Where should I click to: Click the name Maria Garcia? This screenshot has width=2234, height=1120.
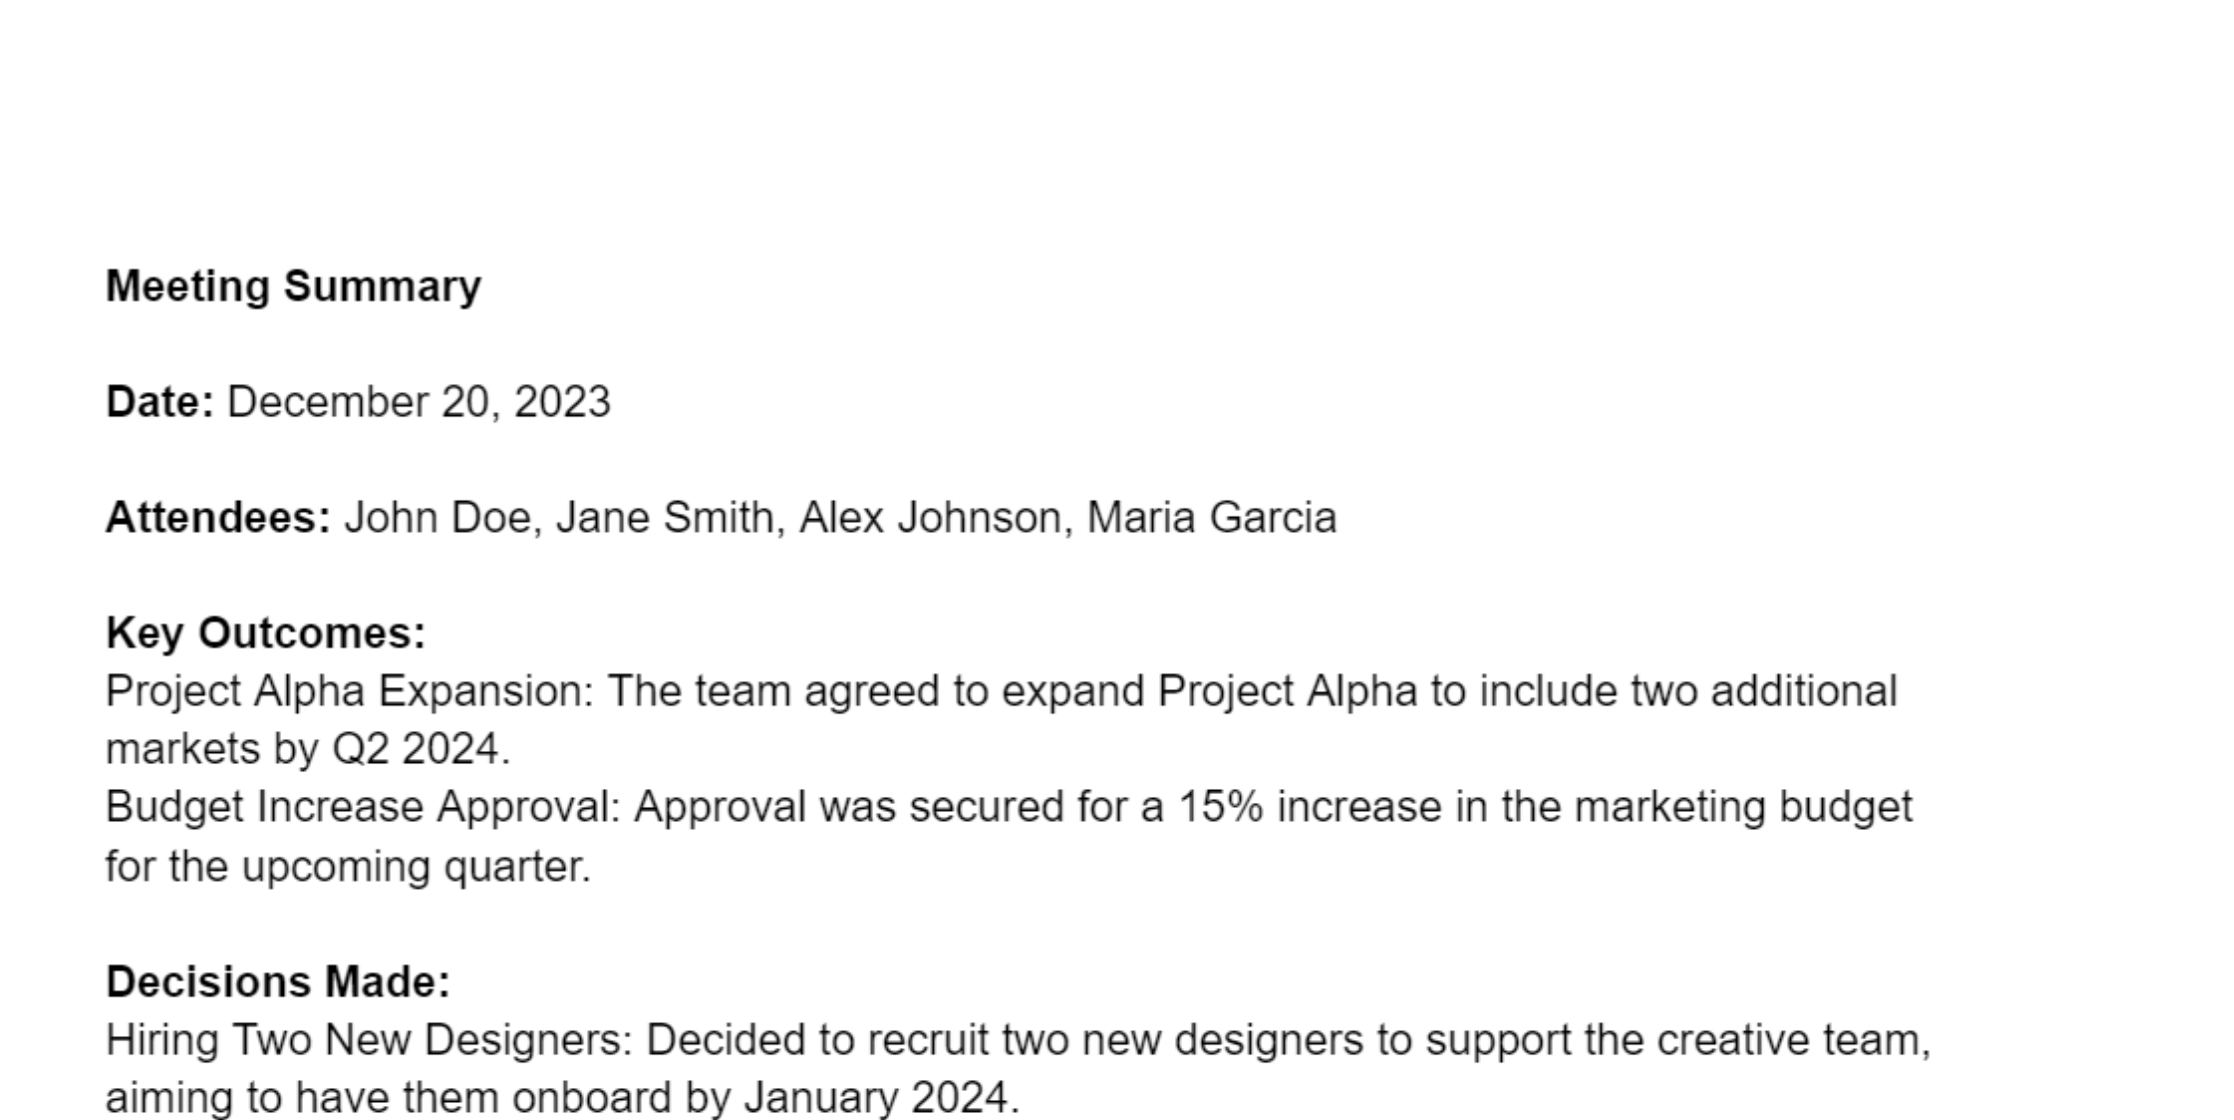[1211, 518]
